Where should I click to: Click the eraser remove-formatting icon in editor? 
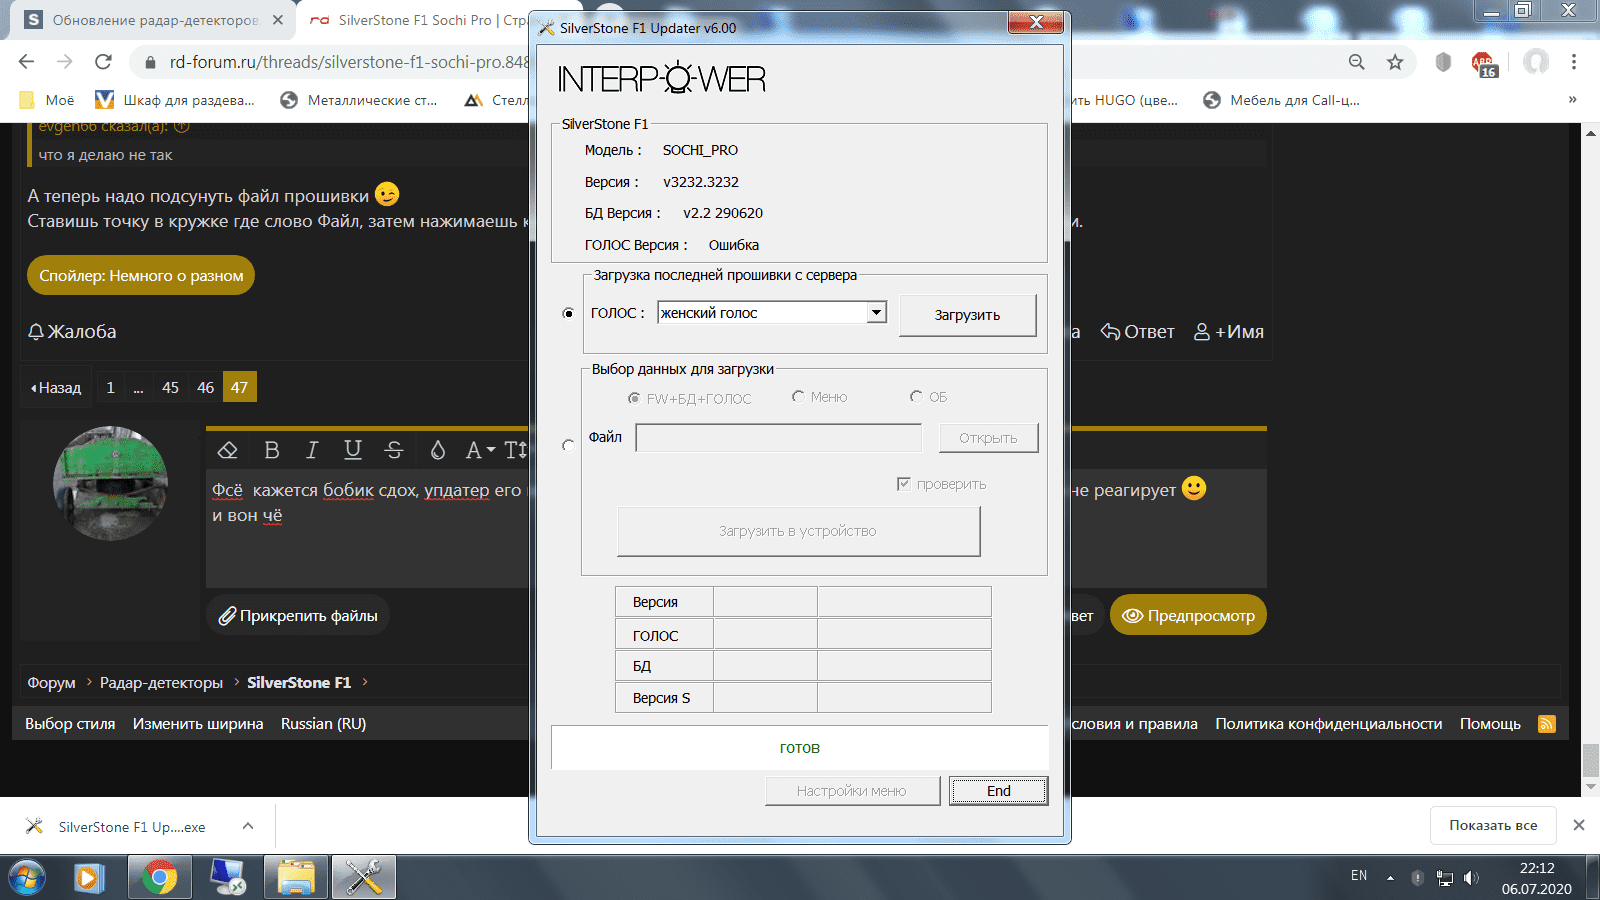(x=228, y=450)
